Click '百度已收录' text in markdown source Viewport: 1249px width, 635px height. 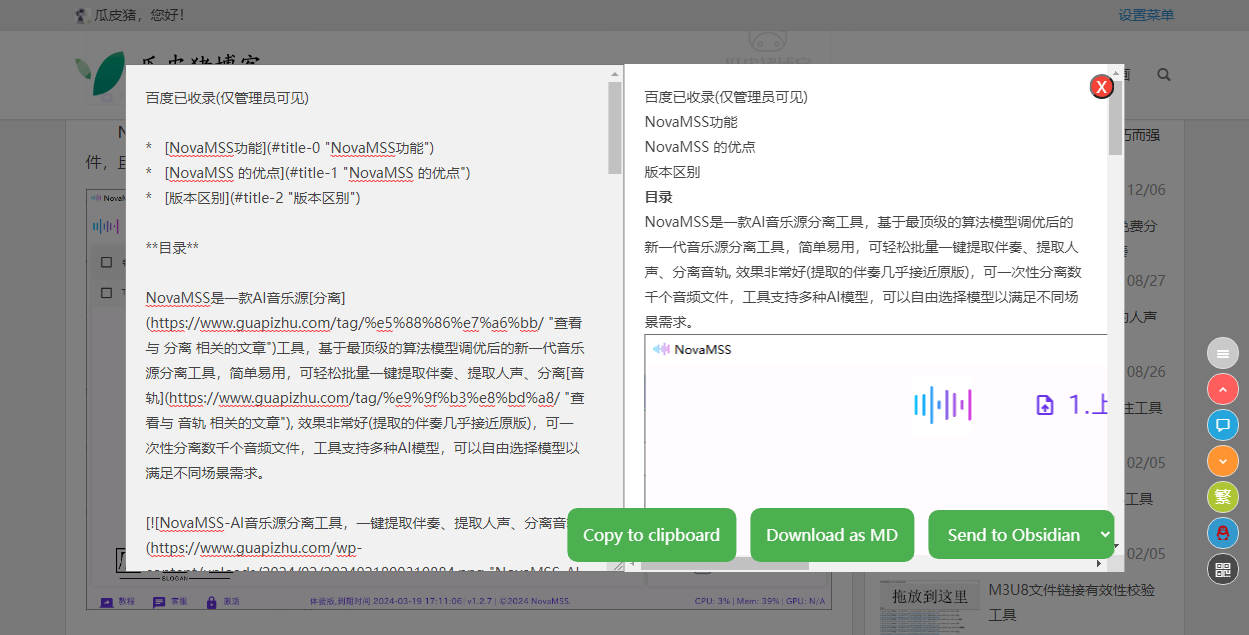coord(181,98)
